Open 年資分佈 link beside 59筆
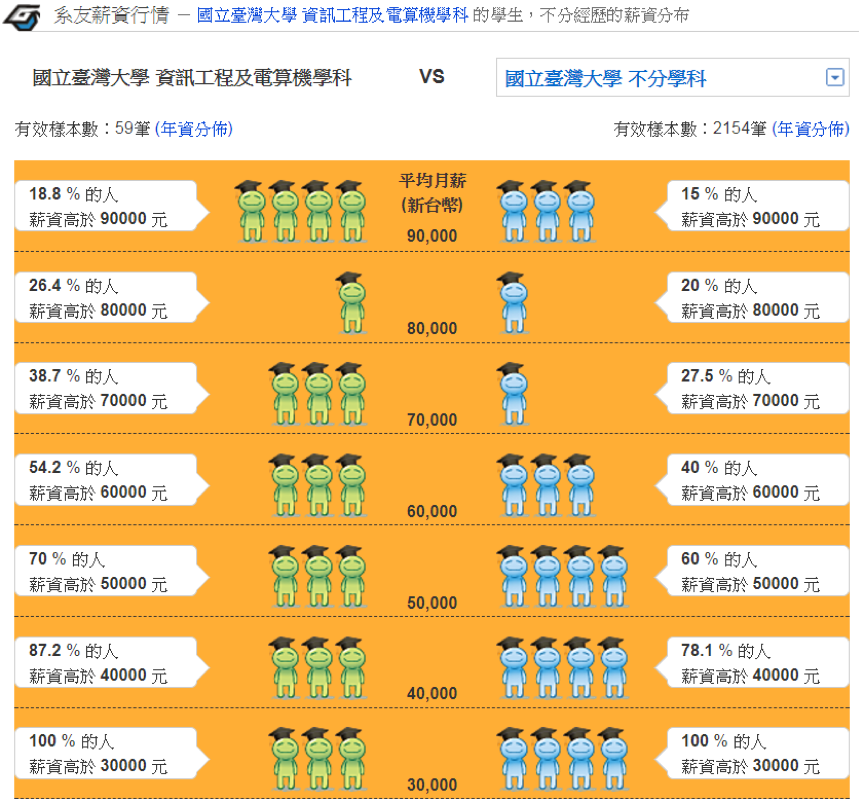The height and width of the screenshot is (802, 864). coord(193,129)
